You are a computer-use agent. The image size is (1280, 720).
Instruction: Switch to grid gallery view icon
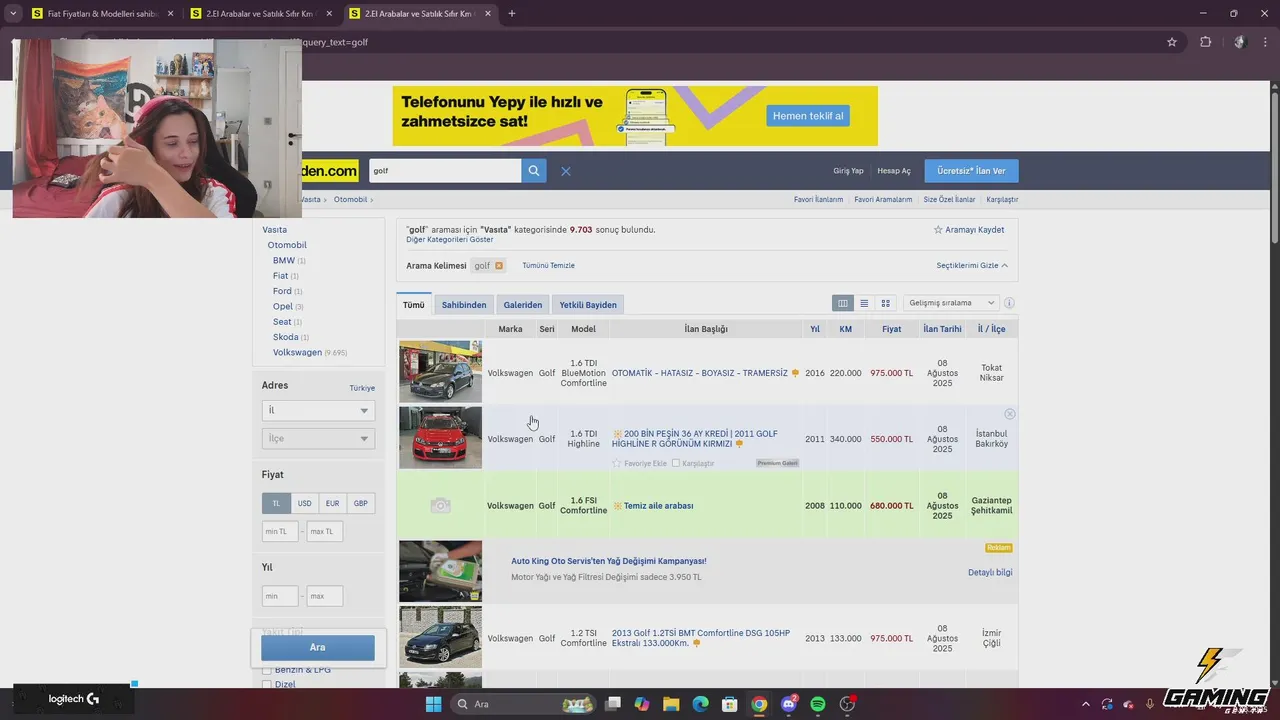(885, 303)
